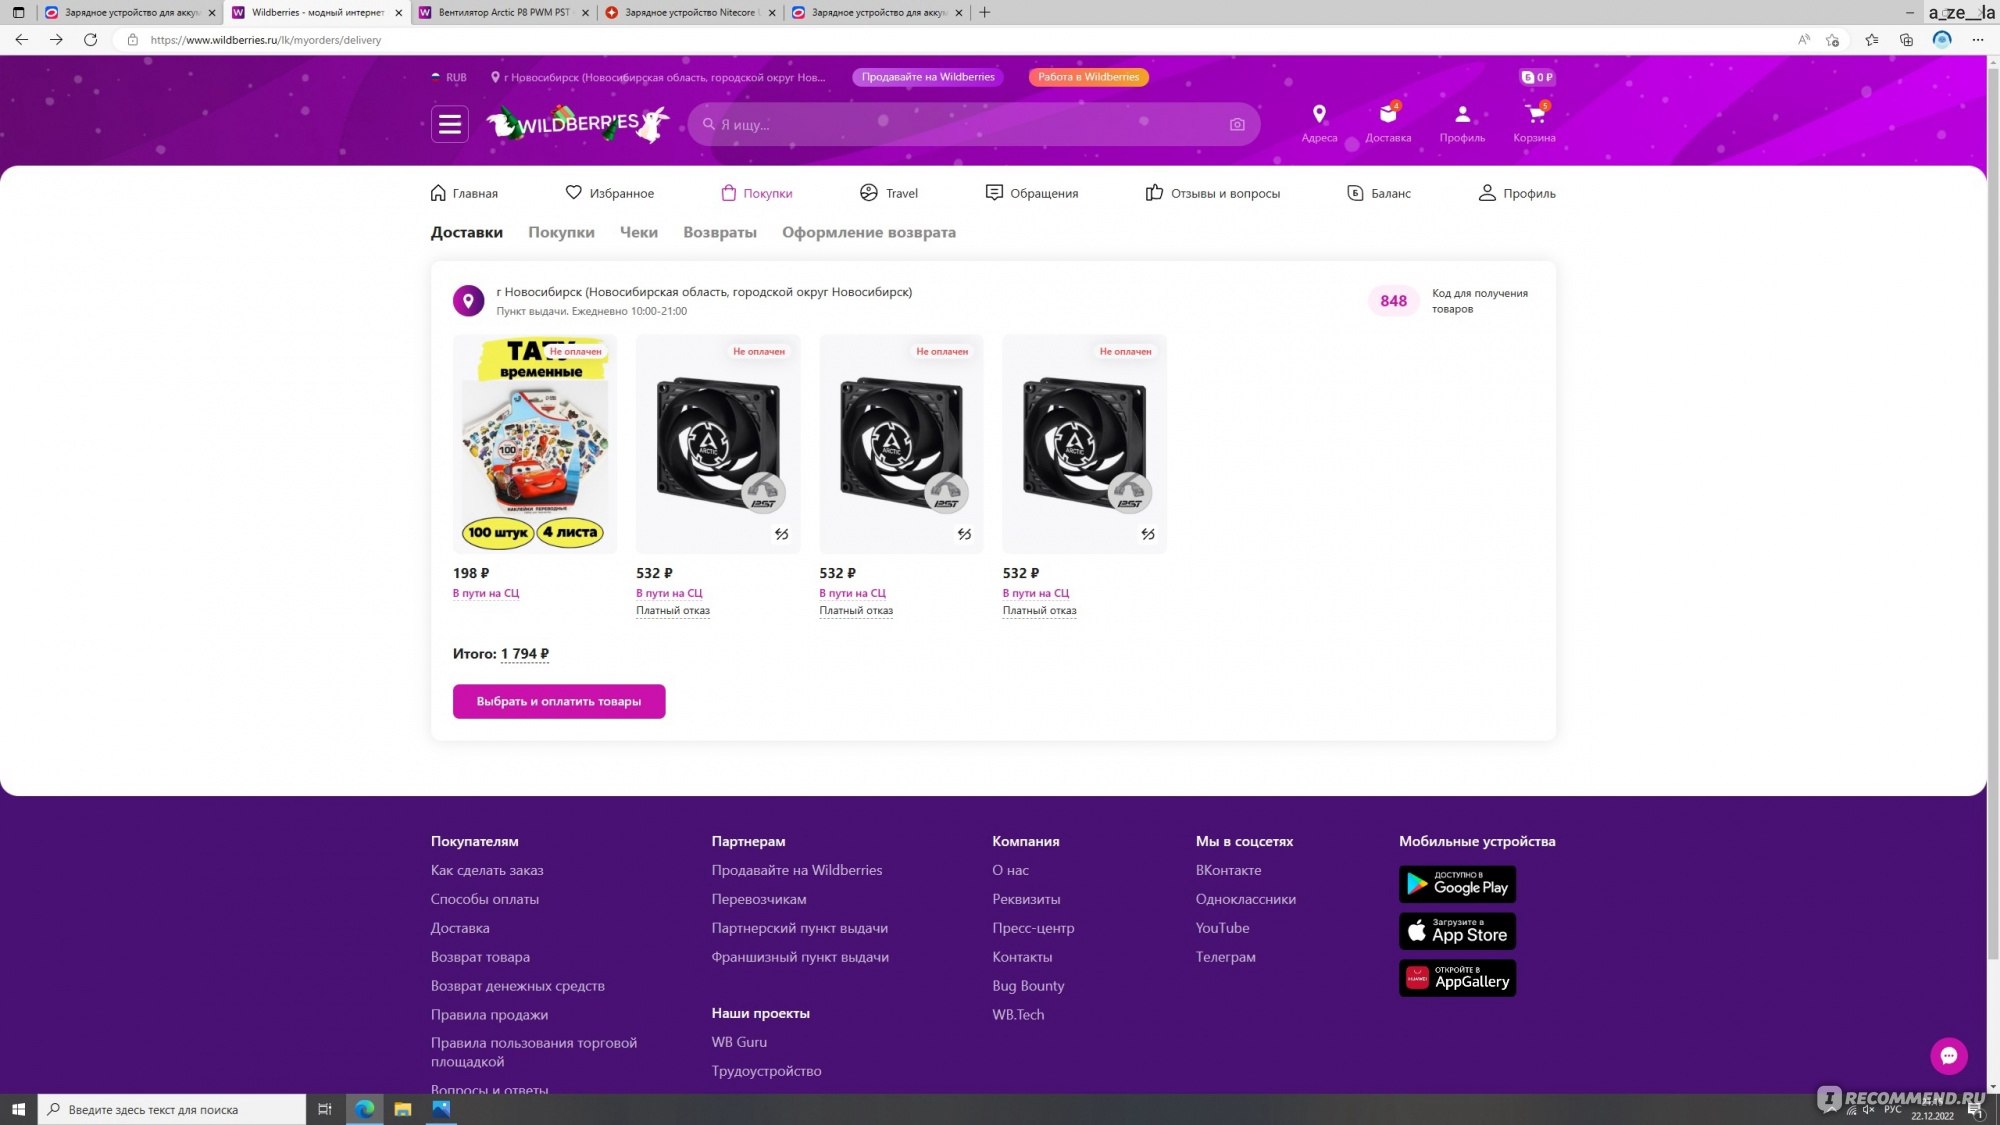Click the Продавайте на Wildberries button
Viewport: 2000px width, 1125px height.
[927, 76]
